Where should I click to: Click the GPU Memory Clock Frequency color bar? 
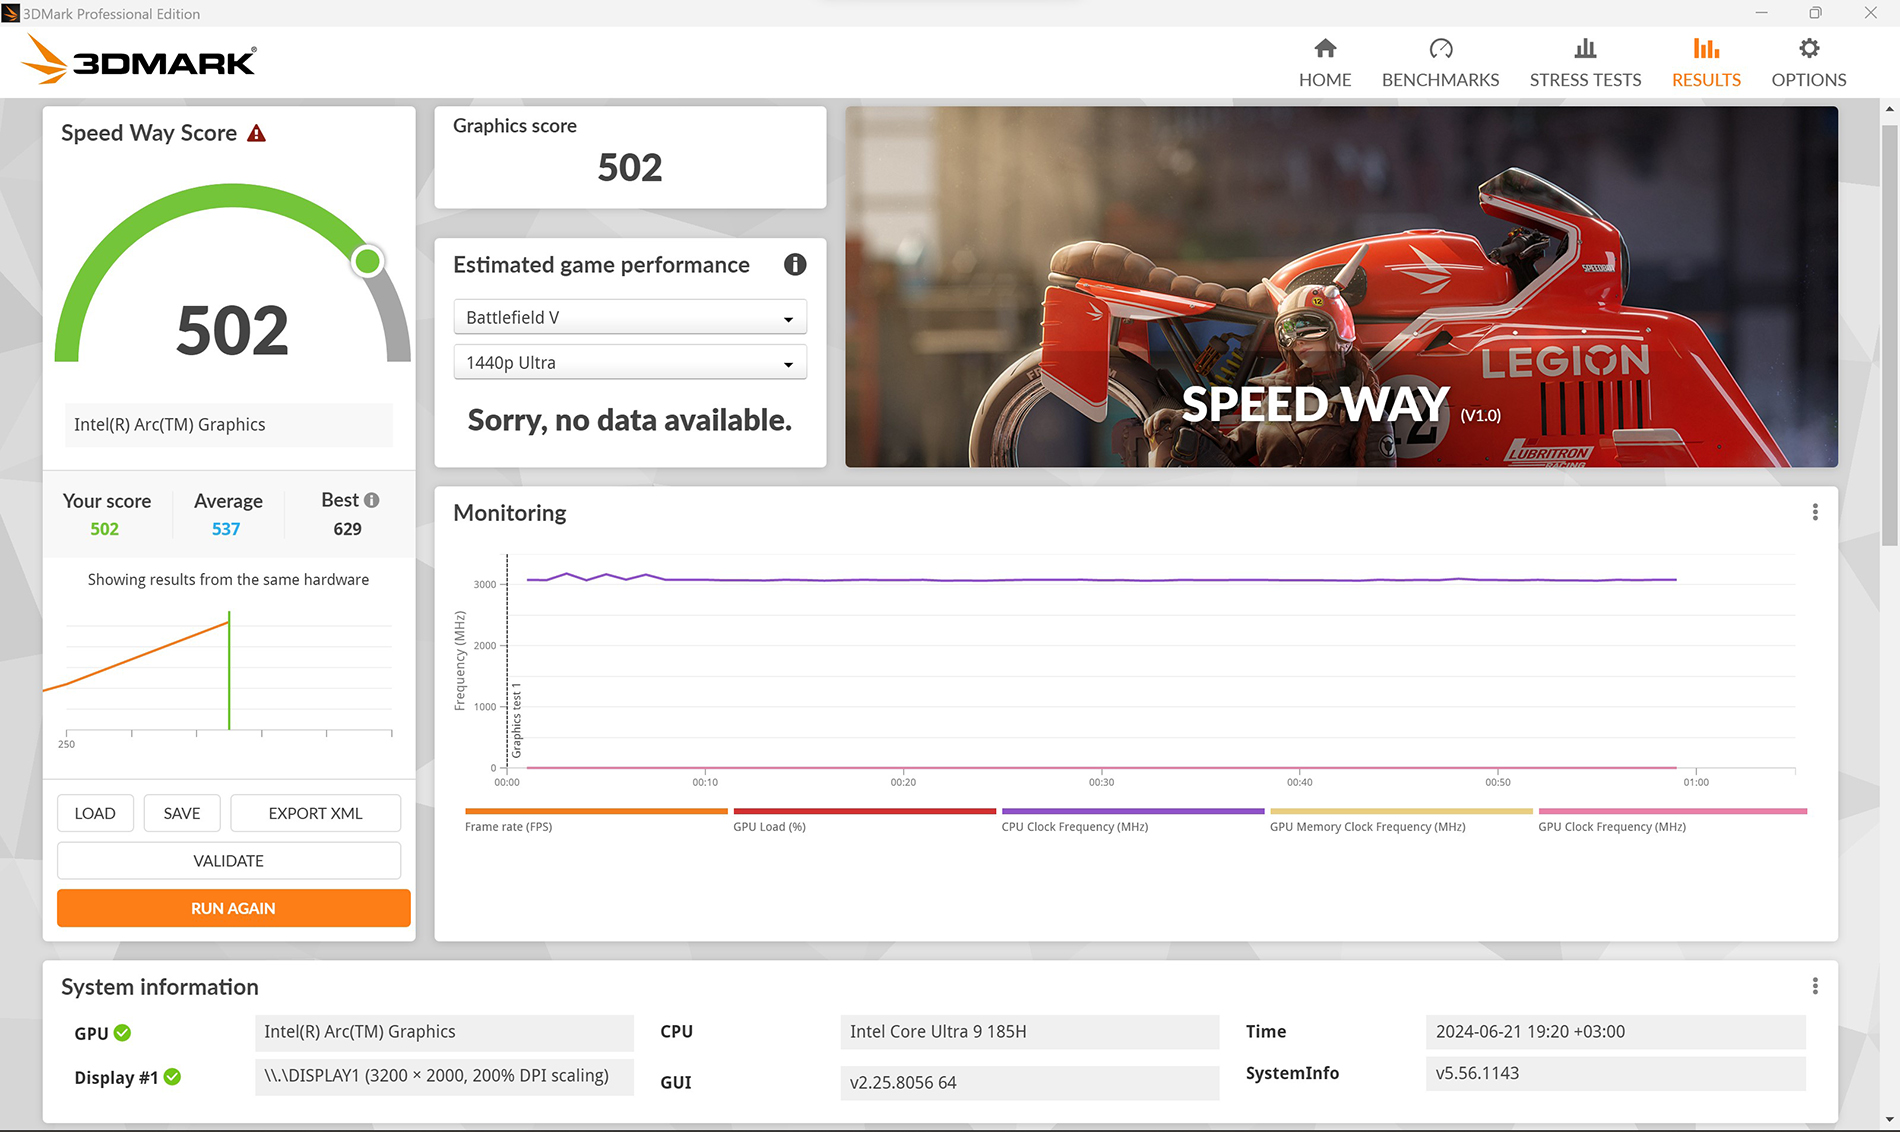point(1400,811)
